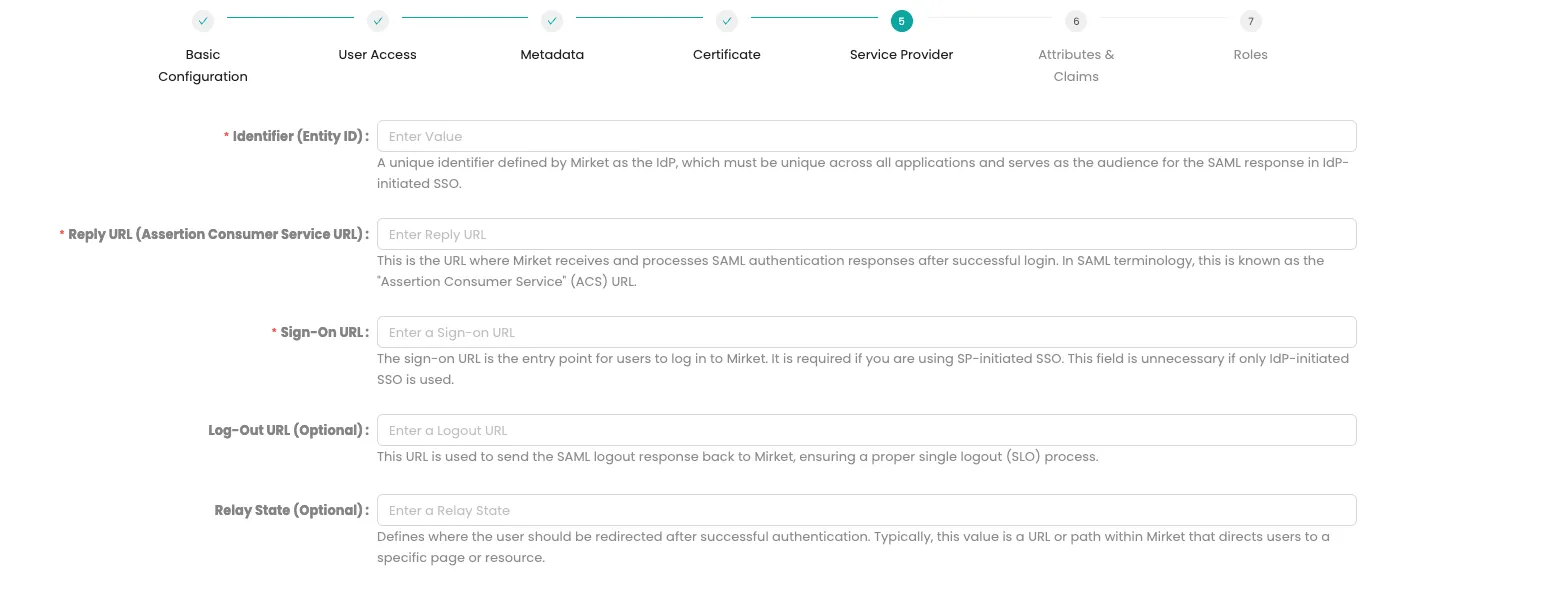Select the Service Provider step label
This screenshot has height=603, width=1565.
902,54
